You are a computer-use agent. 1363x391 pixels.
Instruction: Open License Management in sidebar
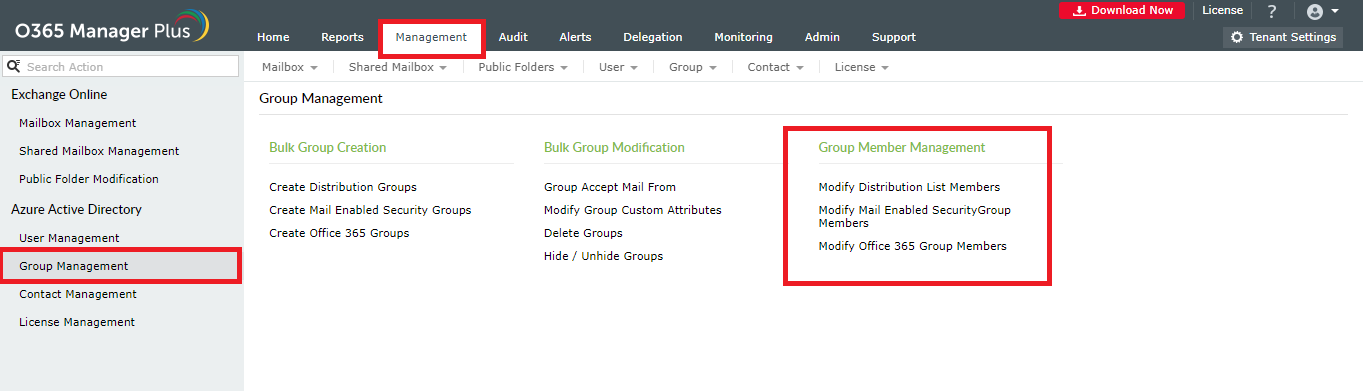[x=77, y=322]
